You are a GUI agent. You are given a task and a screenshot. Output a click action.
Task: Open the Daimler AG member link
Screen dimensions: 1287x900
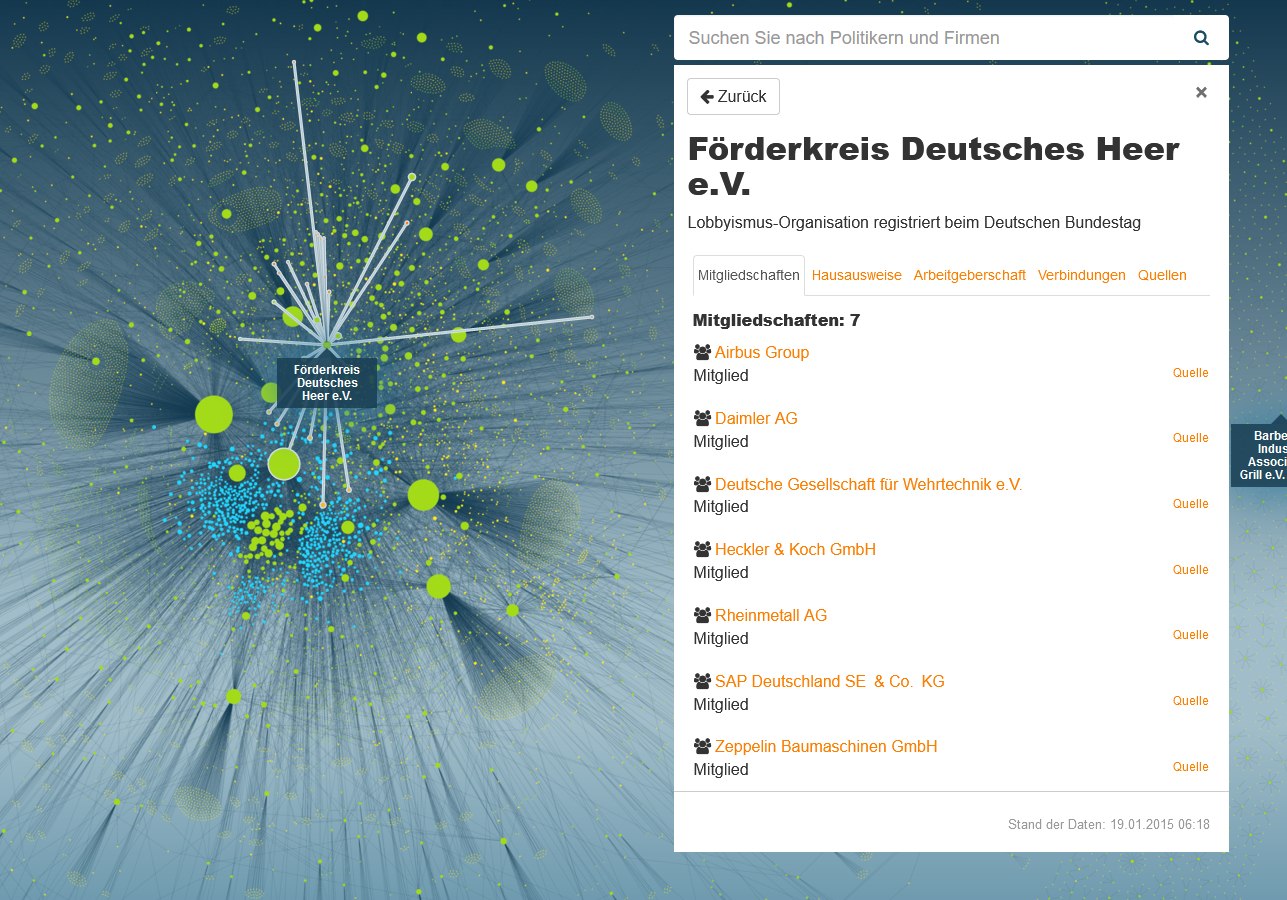tap(756, 418)
